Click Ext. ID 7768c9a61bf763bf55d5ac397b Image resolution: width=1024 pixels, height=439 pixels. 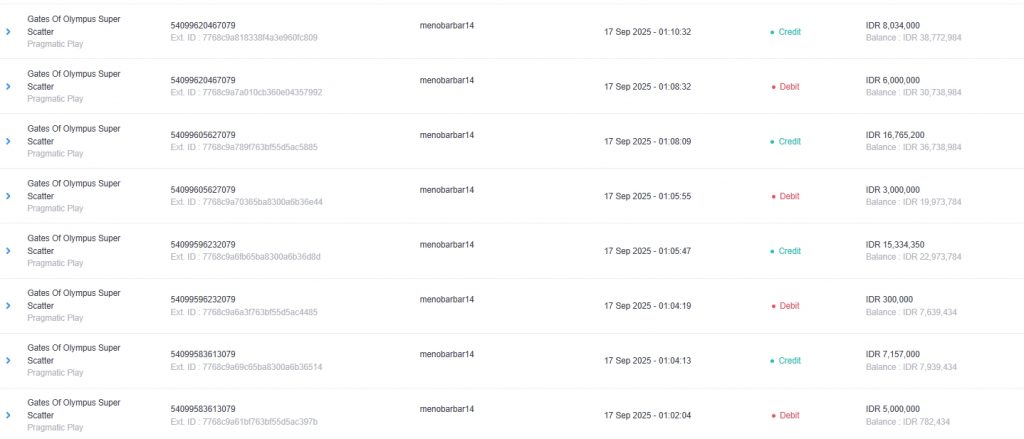click(244, 421)
